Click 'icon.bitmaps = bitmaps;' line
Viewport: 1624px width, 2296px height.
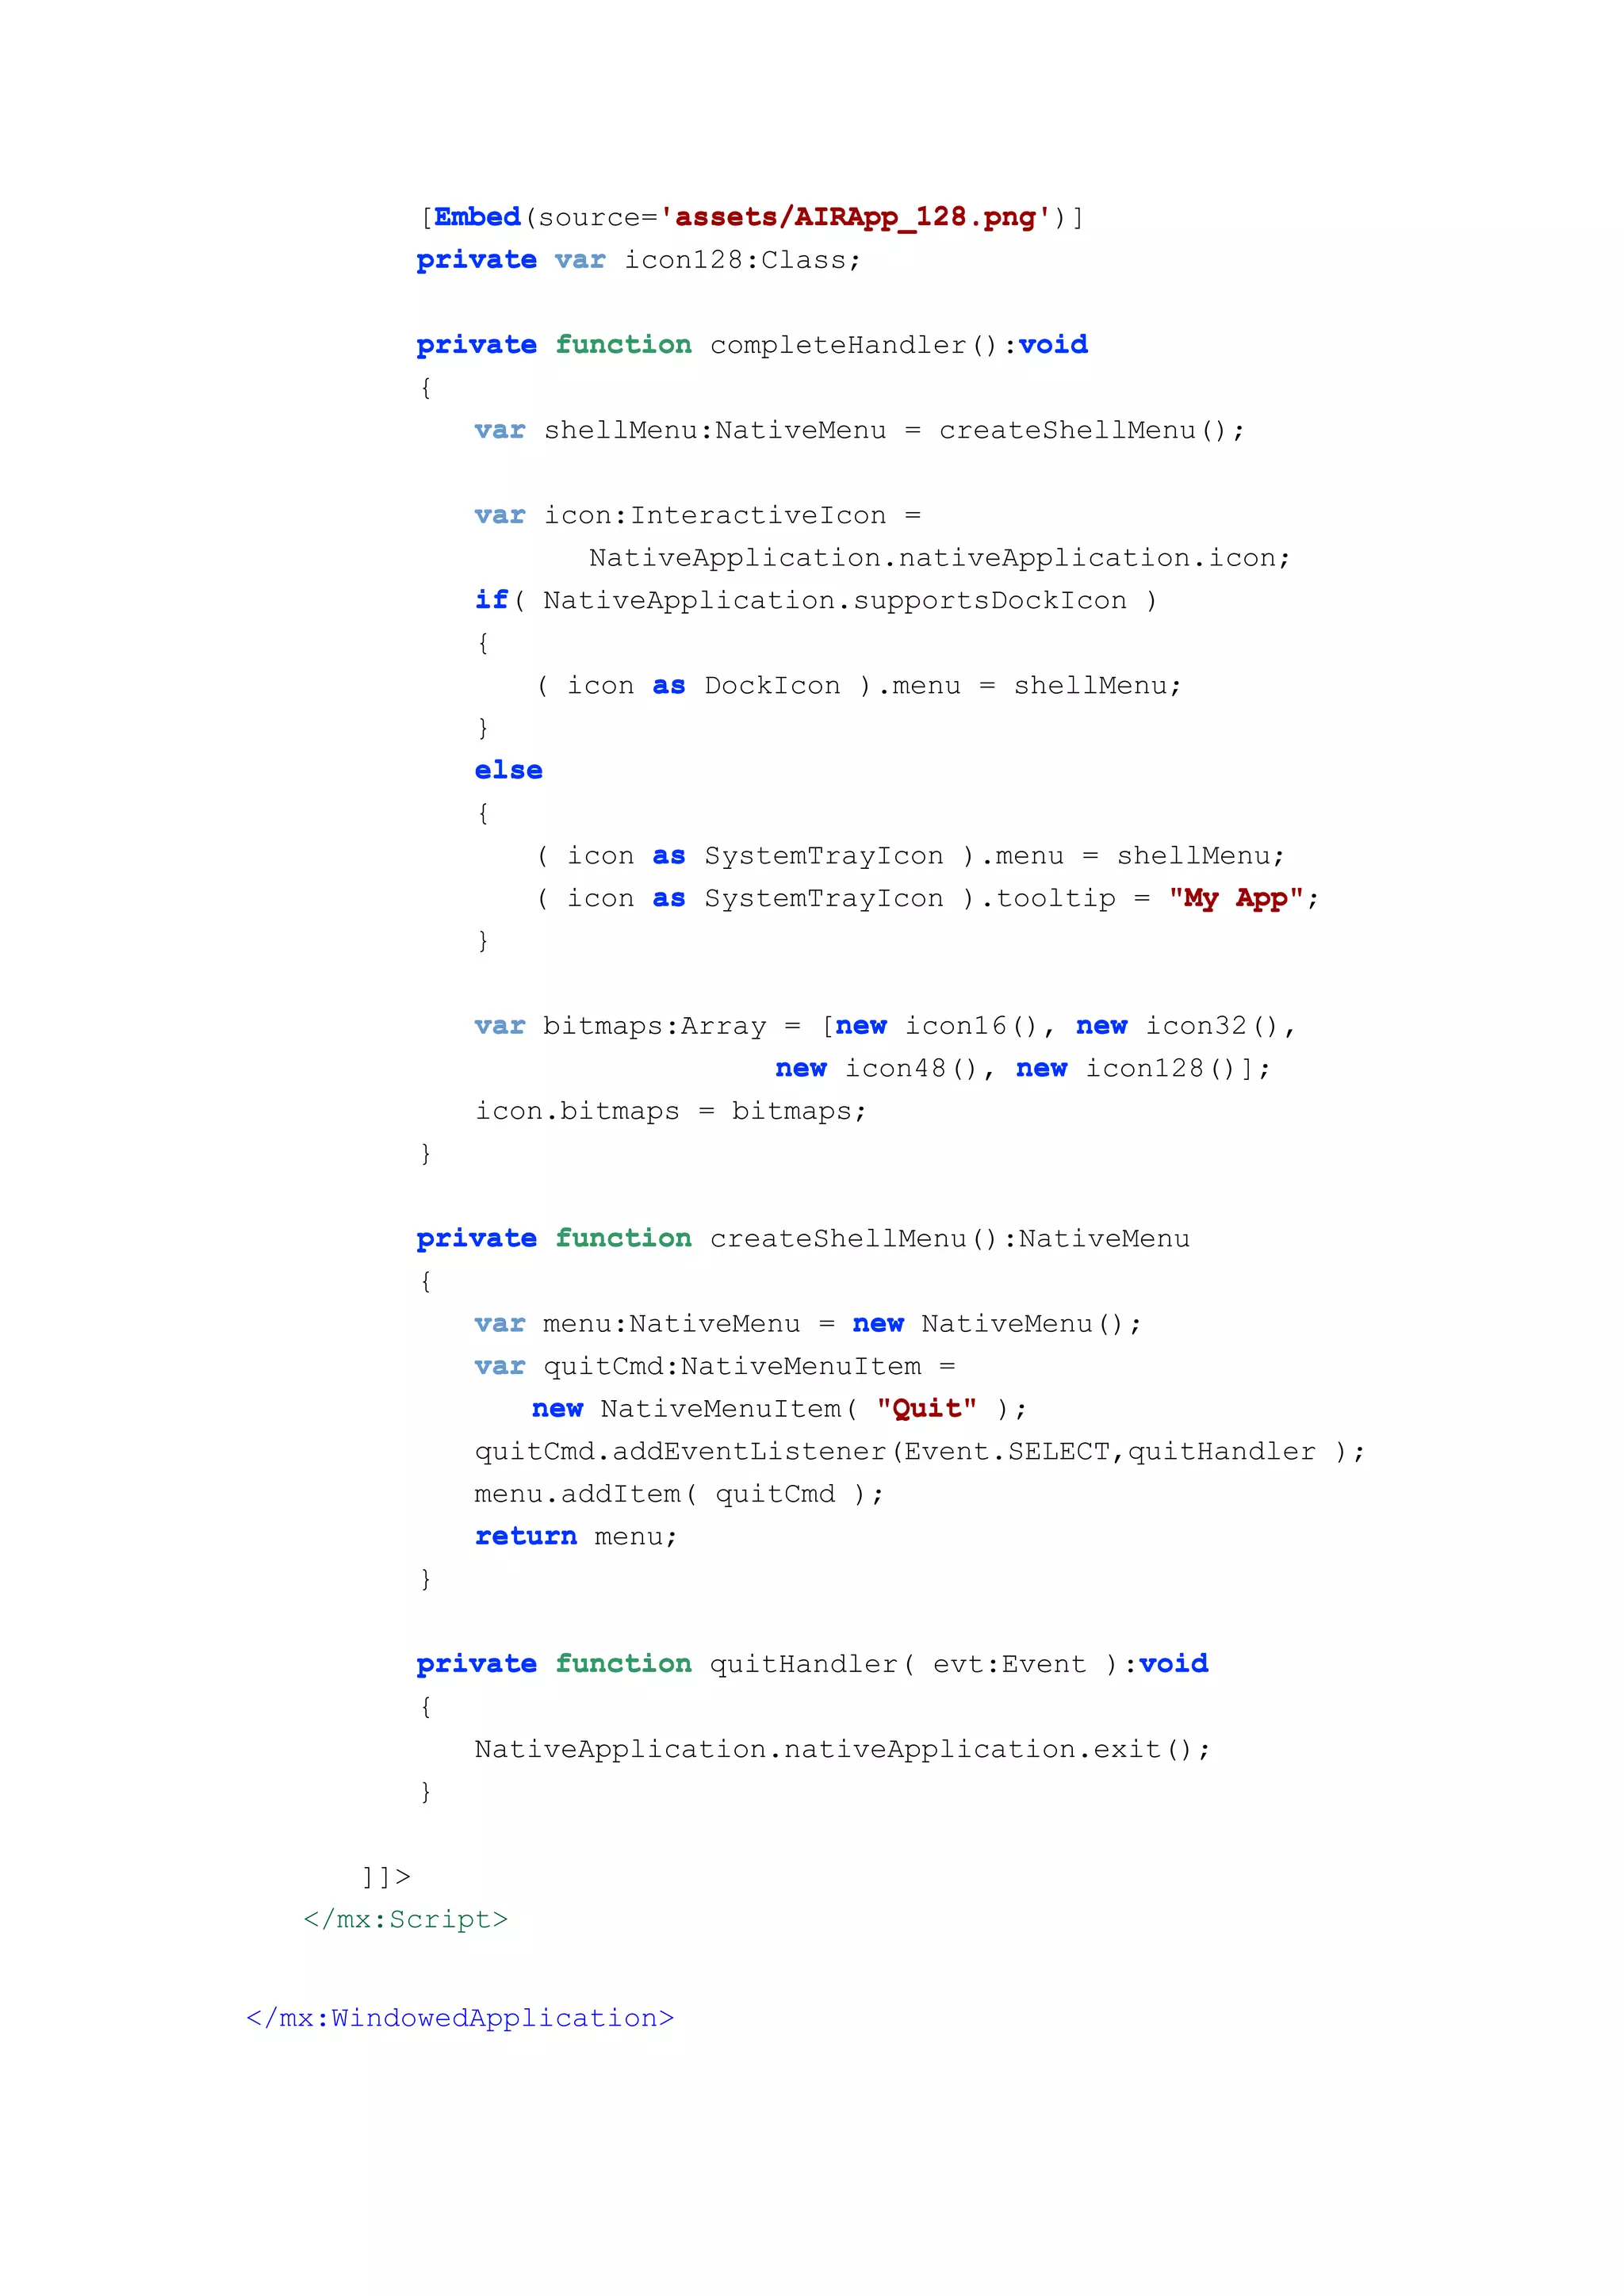tap(671, 1112)
